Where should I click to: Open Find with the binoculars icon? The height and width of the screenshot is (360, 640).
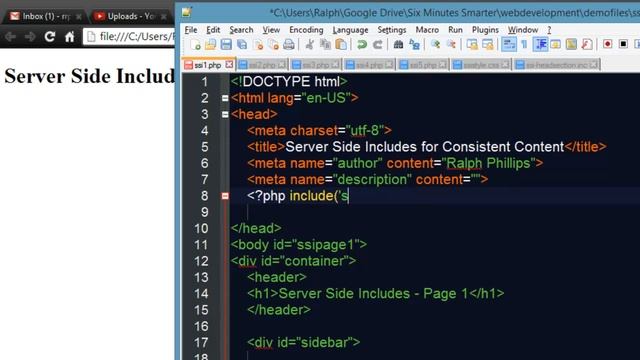click(398, 44)
